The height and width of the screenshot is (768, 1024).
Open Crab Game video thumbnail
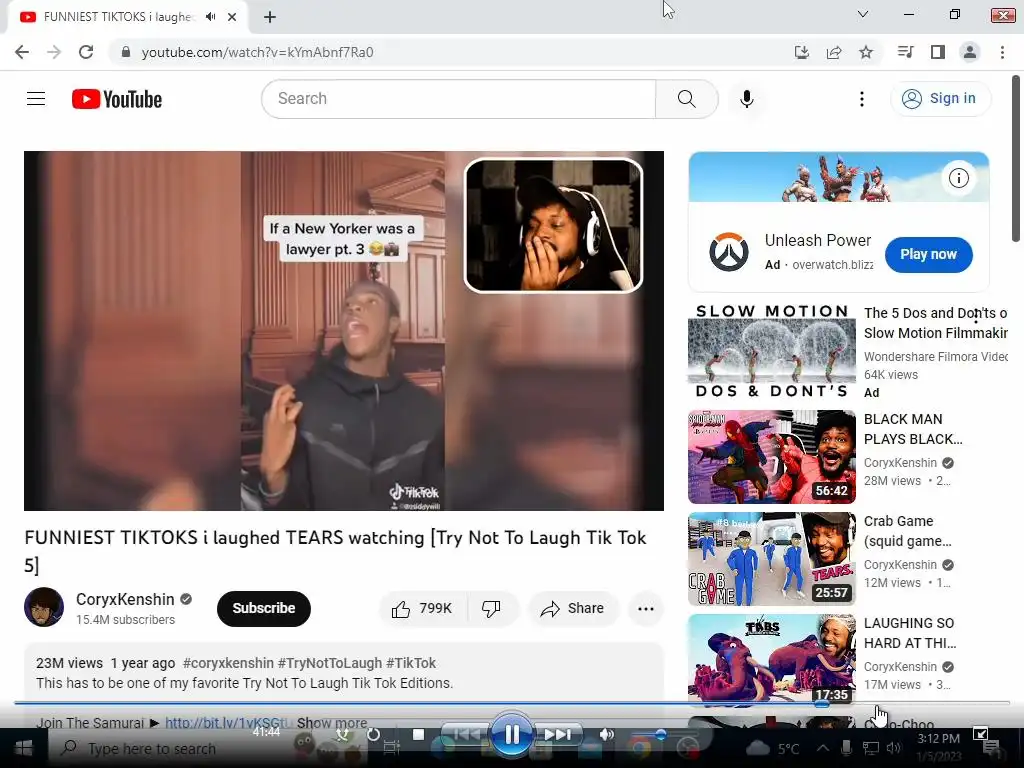771,559
